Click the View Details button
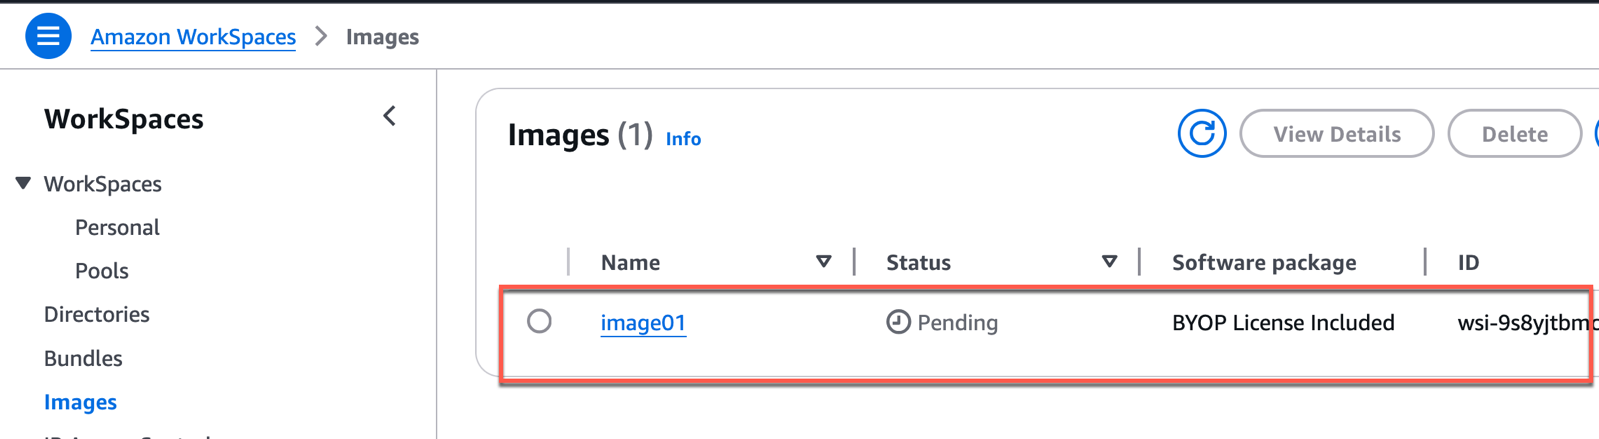 (1337, 134)
